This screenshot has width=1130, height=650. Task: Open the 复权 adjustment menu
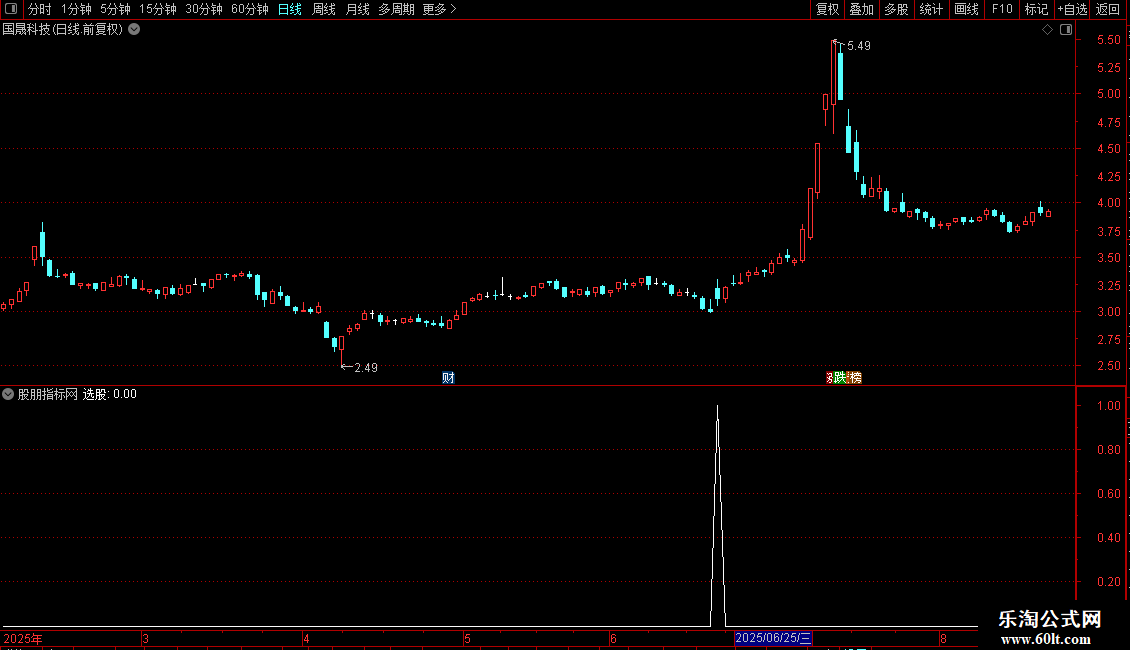827,9
